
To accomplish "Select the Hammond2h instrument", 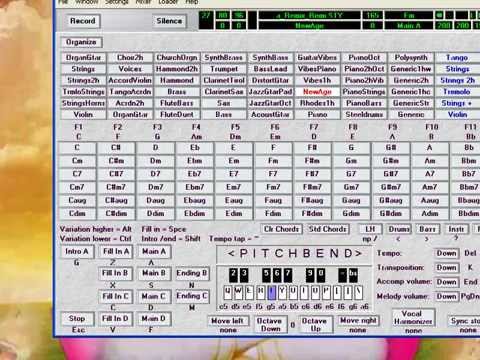I will [177, 69].
